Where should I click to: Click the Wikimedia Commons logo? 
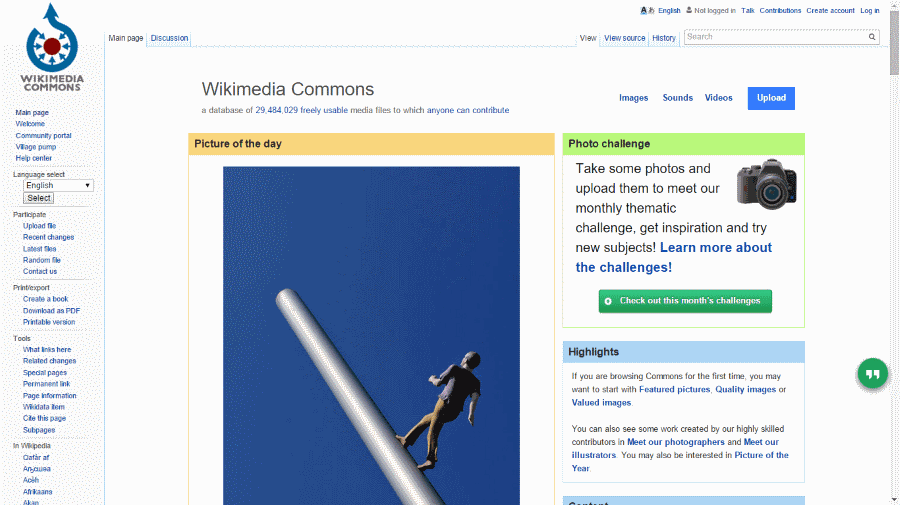point(52,48)
